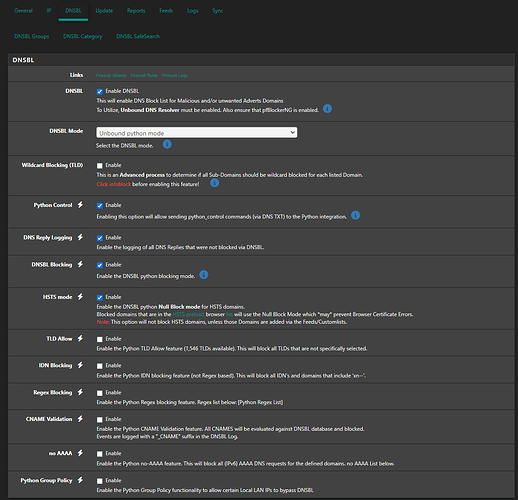Check the TLD Allow Enable checkbox
Image resolution: width=518 pixels, height=500 pixels.
tap(100, 339)
